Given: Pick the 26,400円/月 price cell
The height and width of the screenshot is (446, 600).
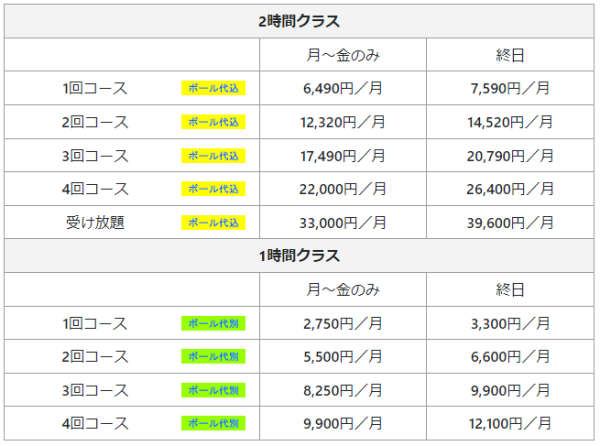Looking at the screenshot, I should pyautogui.click(x=510, y=189).
